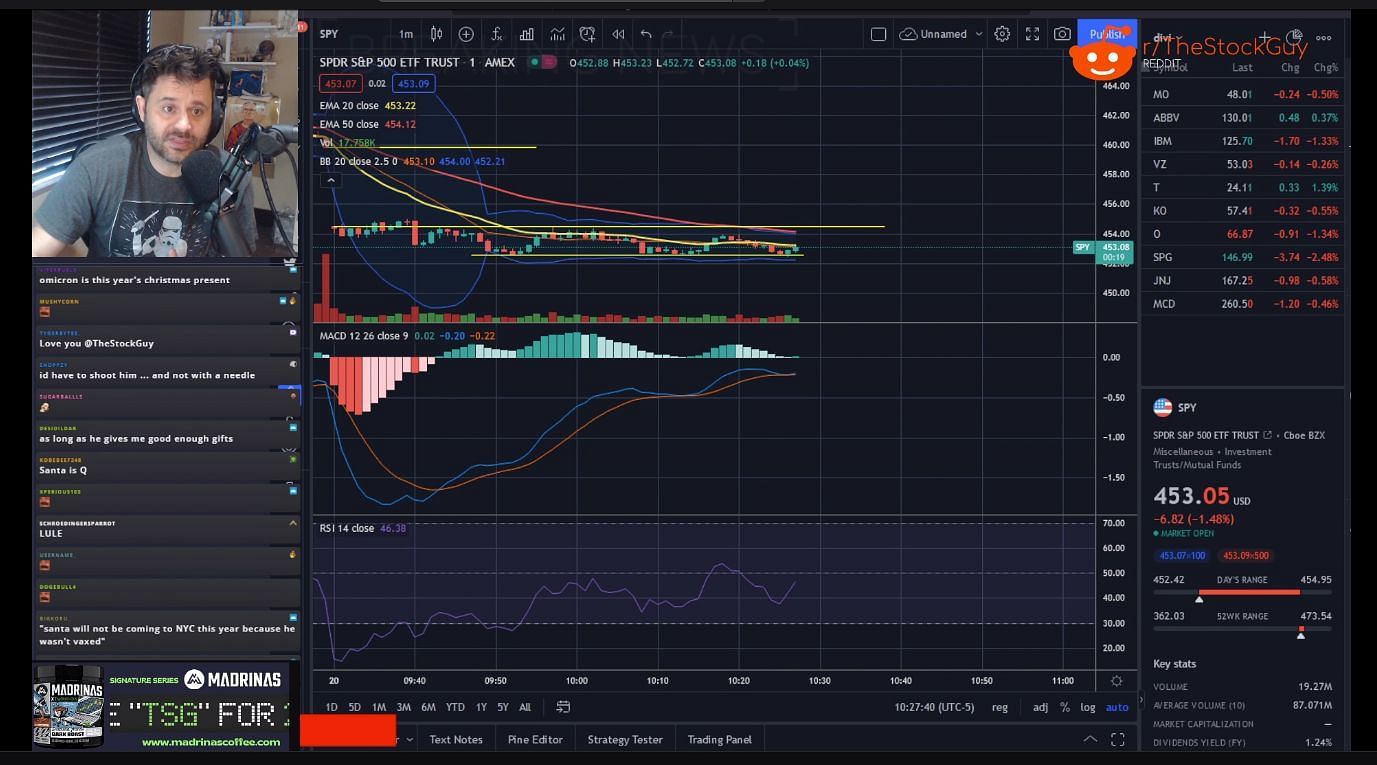Select the YTD date range
1377x765 pixels.
(x=455, y=707)
